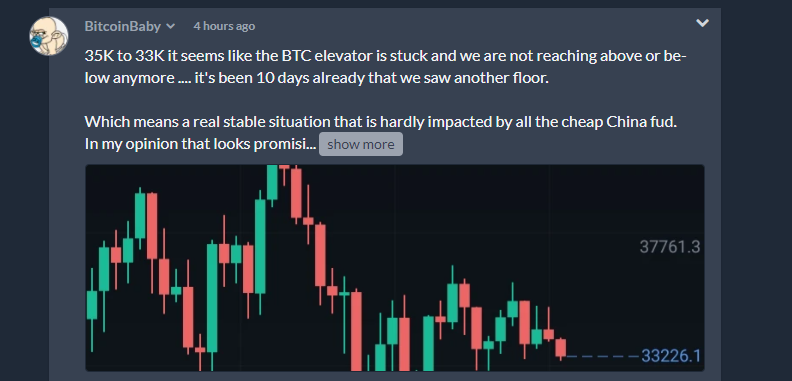Open post options chevron at top right
This screenshot has width=792, height=381.
pyautogui.click(x=703, y=23)
